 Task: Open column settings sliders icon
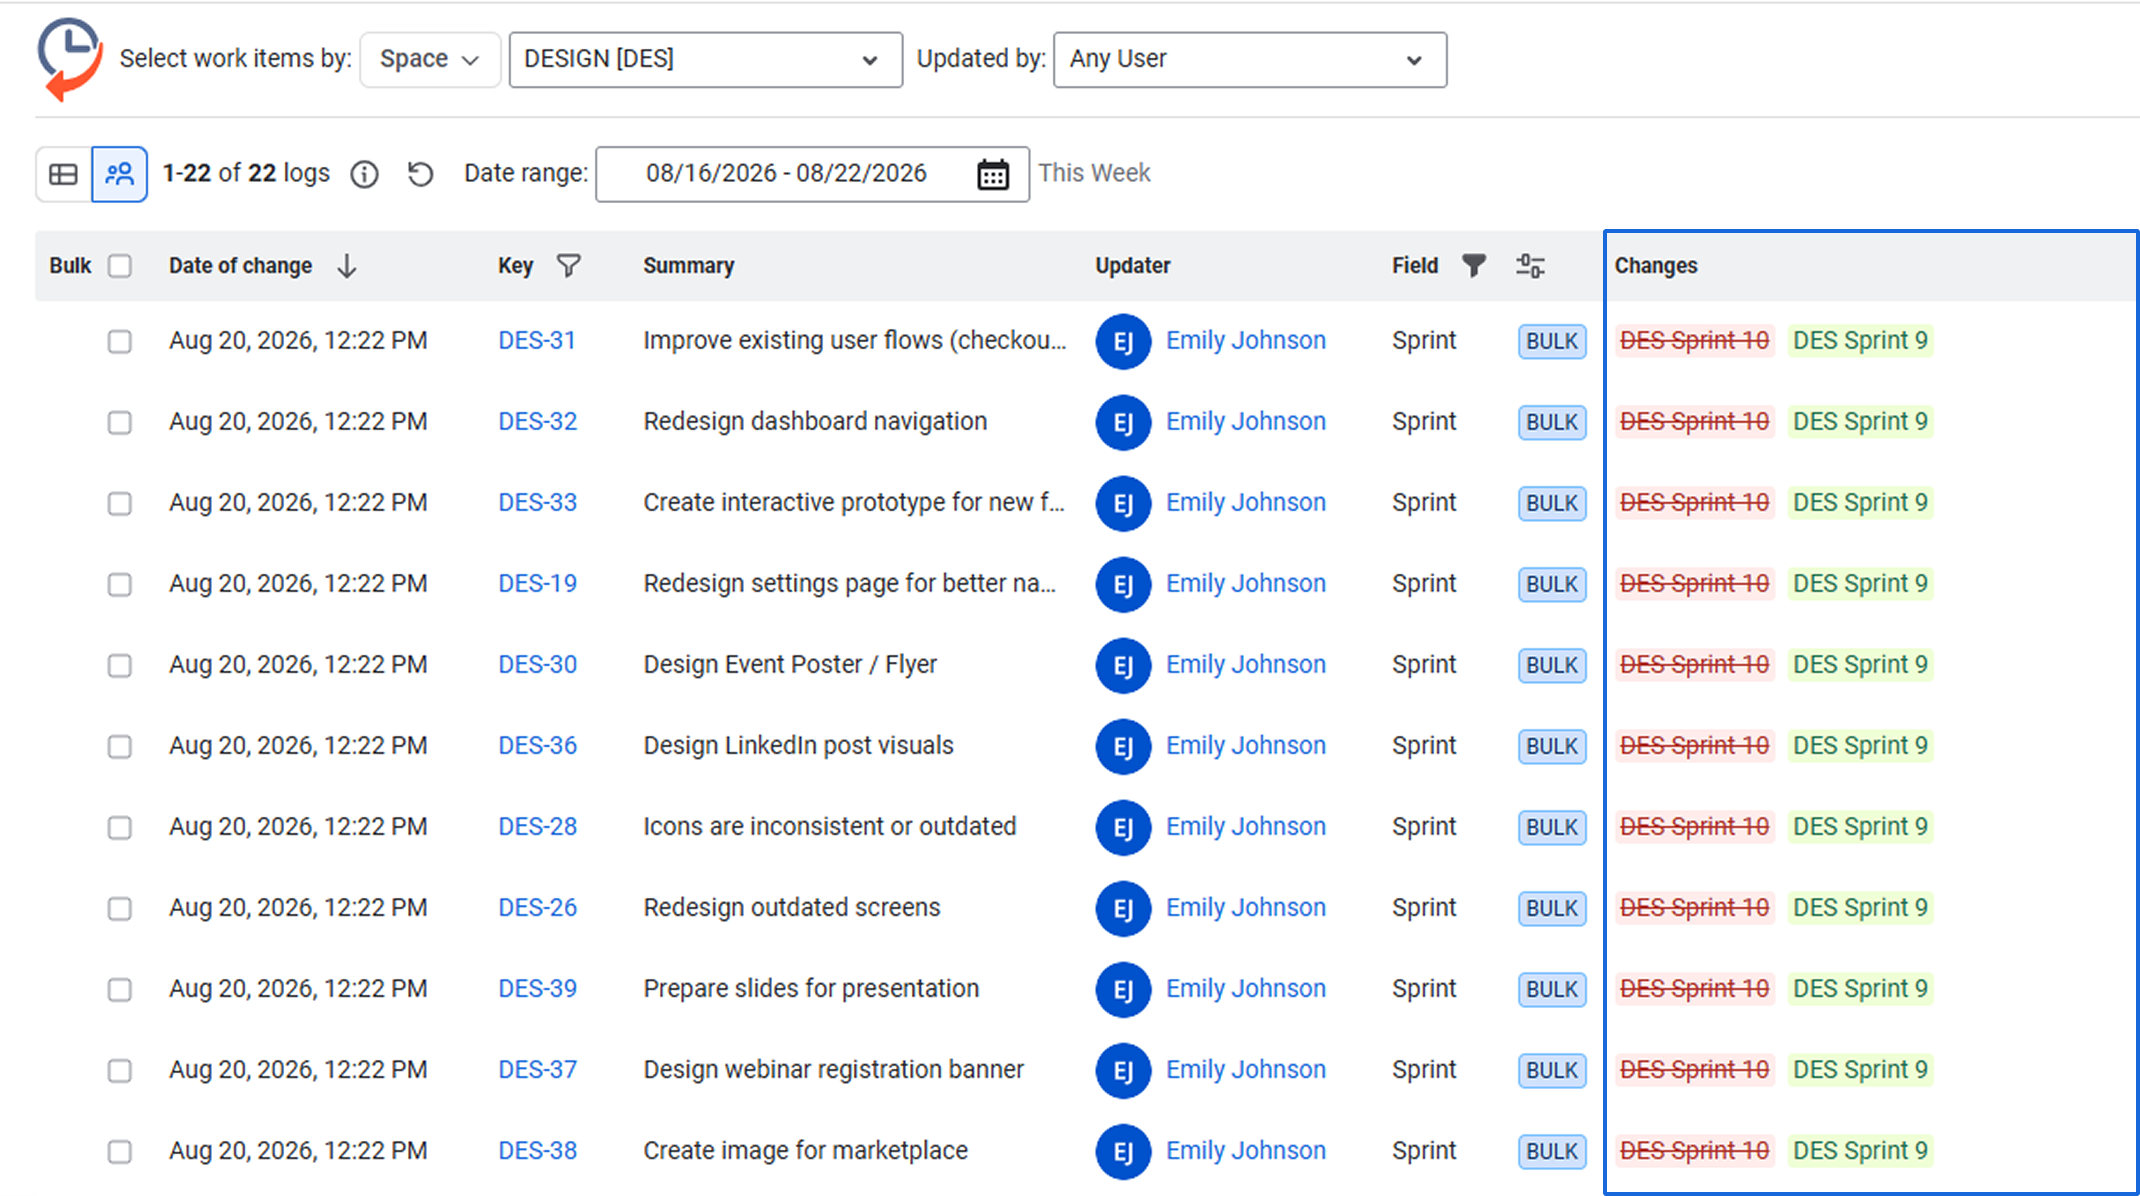(1530, 266)
